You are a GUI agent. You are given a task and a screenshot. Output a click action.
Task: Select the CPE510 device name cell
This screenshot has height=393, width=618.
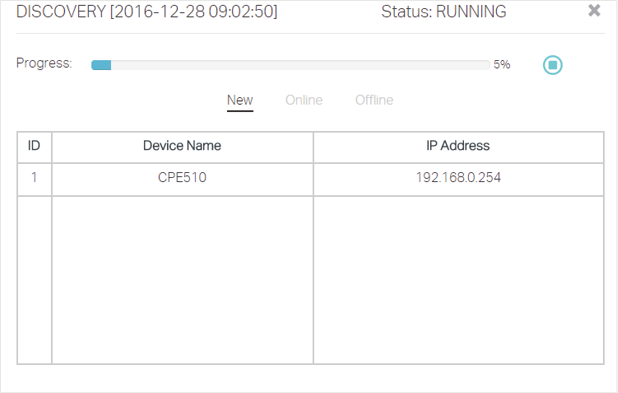pyautogui.click(x=182, y=178)
